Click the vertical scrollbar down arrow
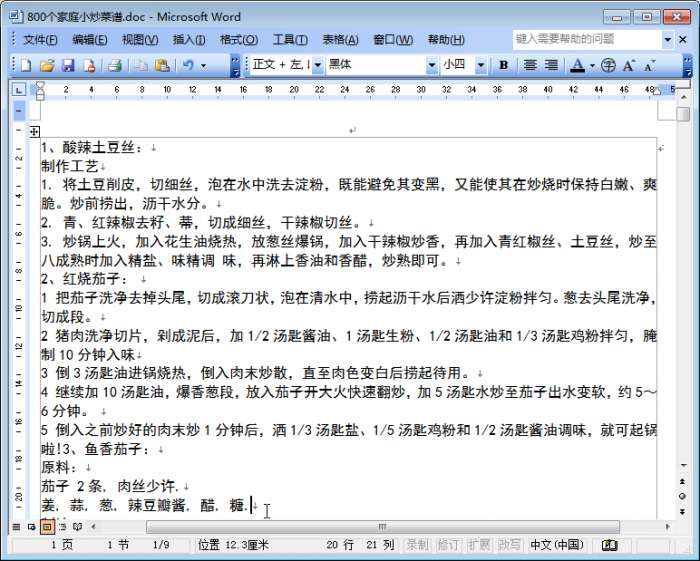700x561 pixels. coord(683,465)
